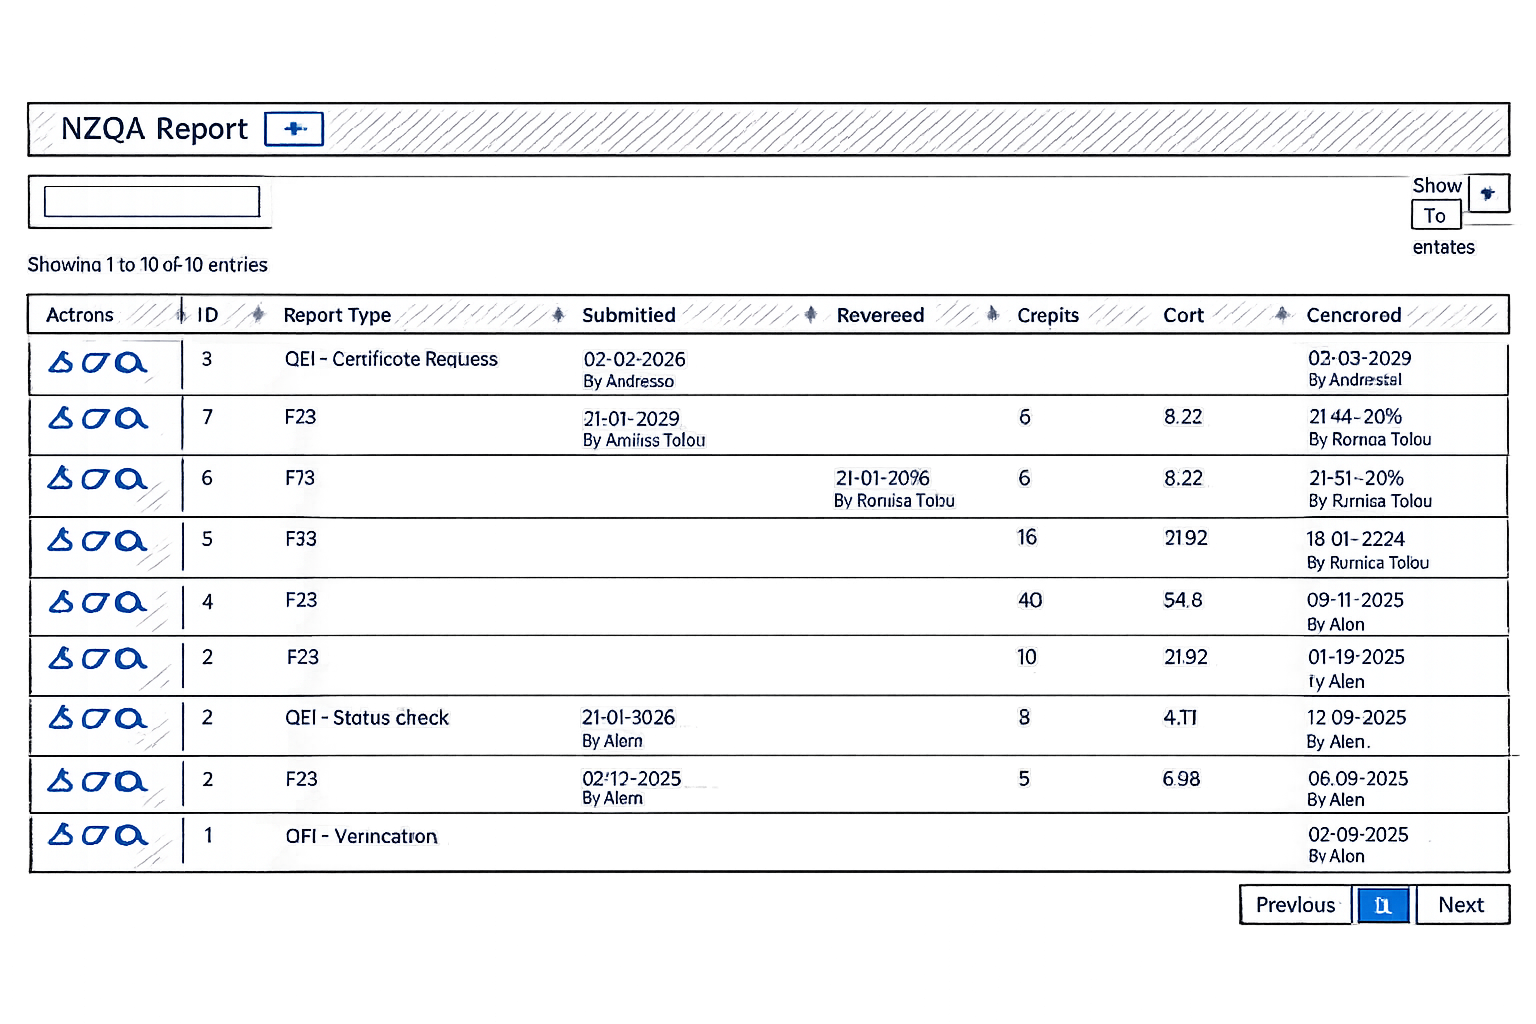Click first triangle icon in 01-19-2025 row

tap(61, 658)
